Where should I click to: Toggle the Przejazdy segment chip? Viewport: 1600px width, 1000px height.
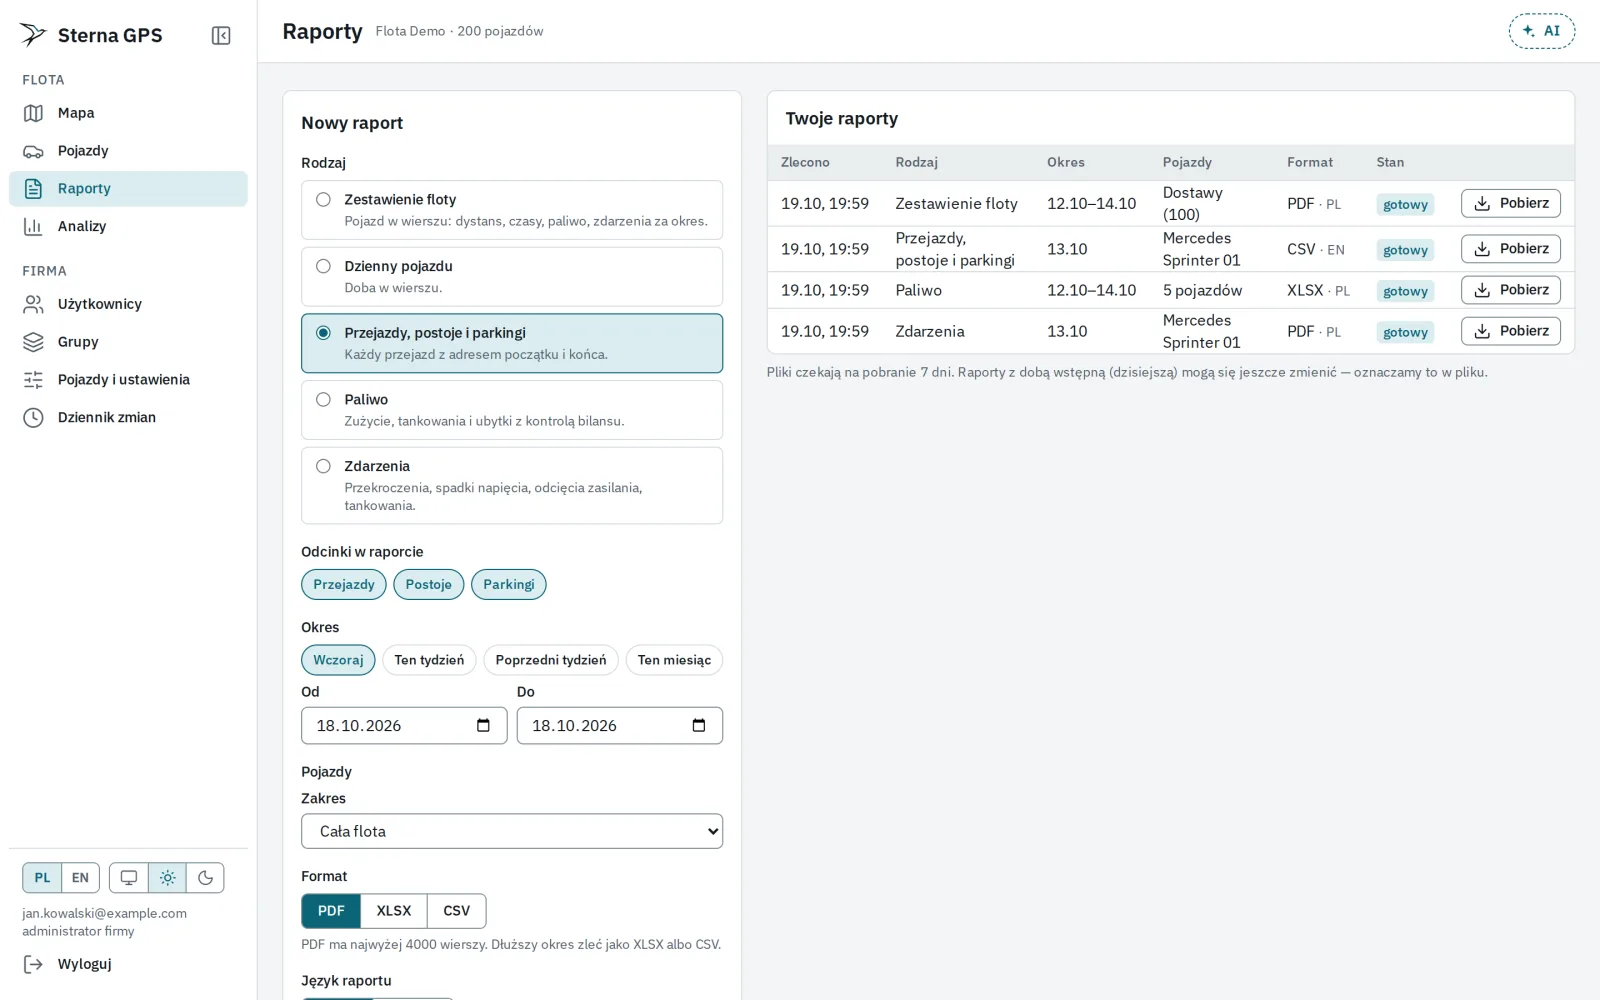coord(344,585)
